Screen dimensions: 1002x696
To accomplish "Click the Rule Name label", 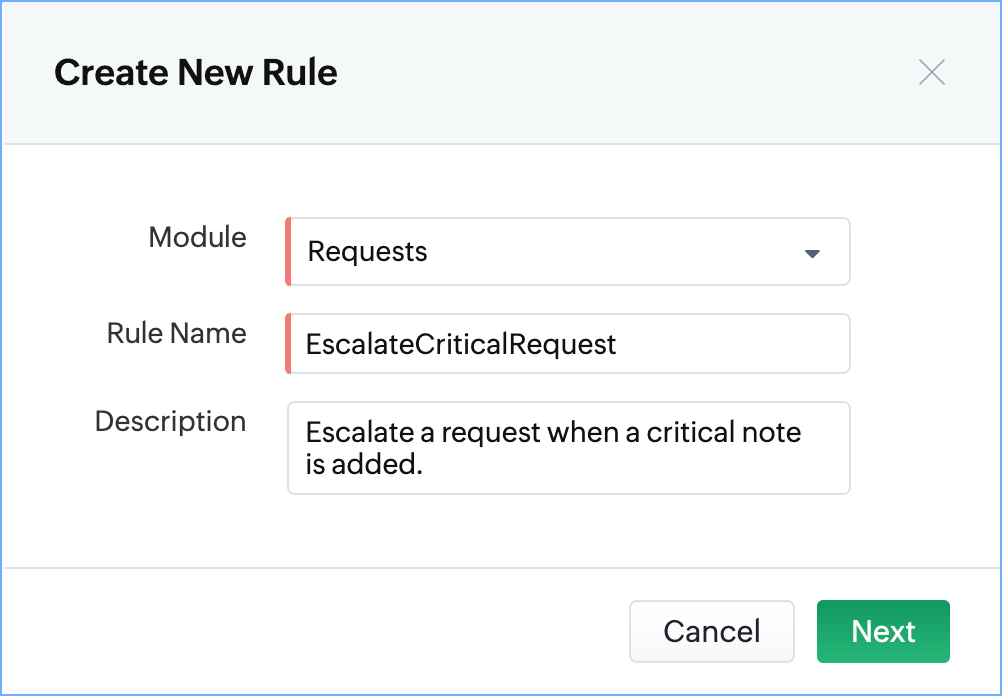I will (176, 334).
